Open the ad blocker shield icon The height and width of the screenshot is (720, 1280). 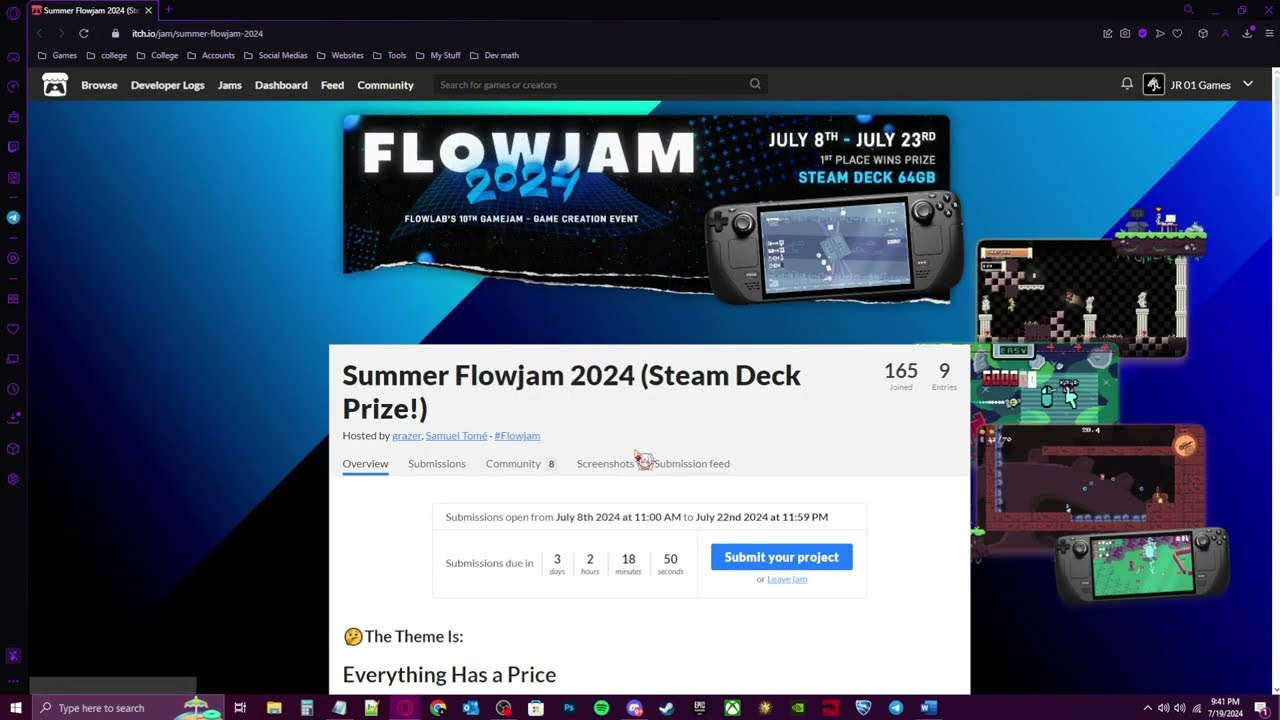click(1142, 33)
